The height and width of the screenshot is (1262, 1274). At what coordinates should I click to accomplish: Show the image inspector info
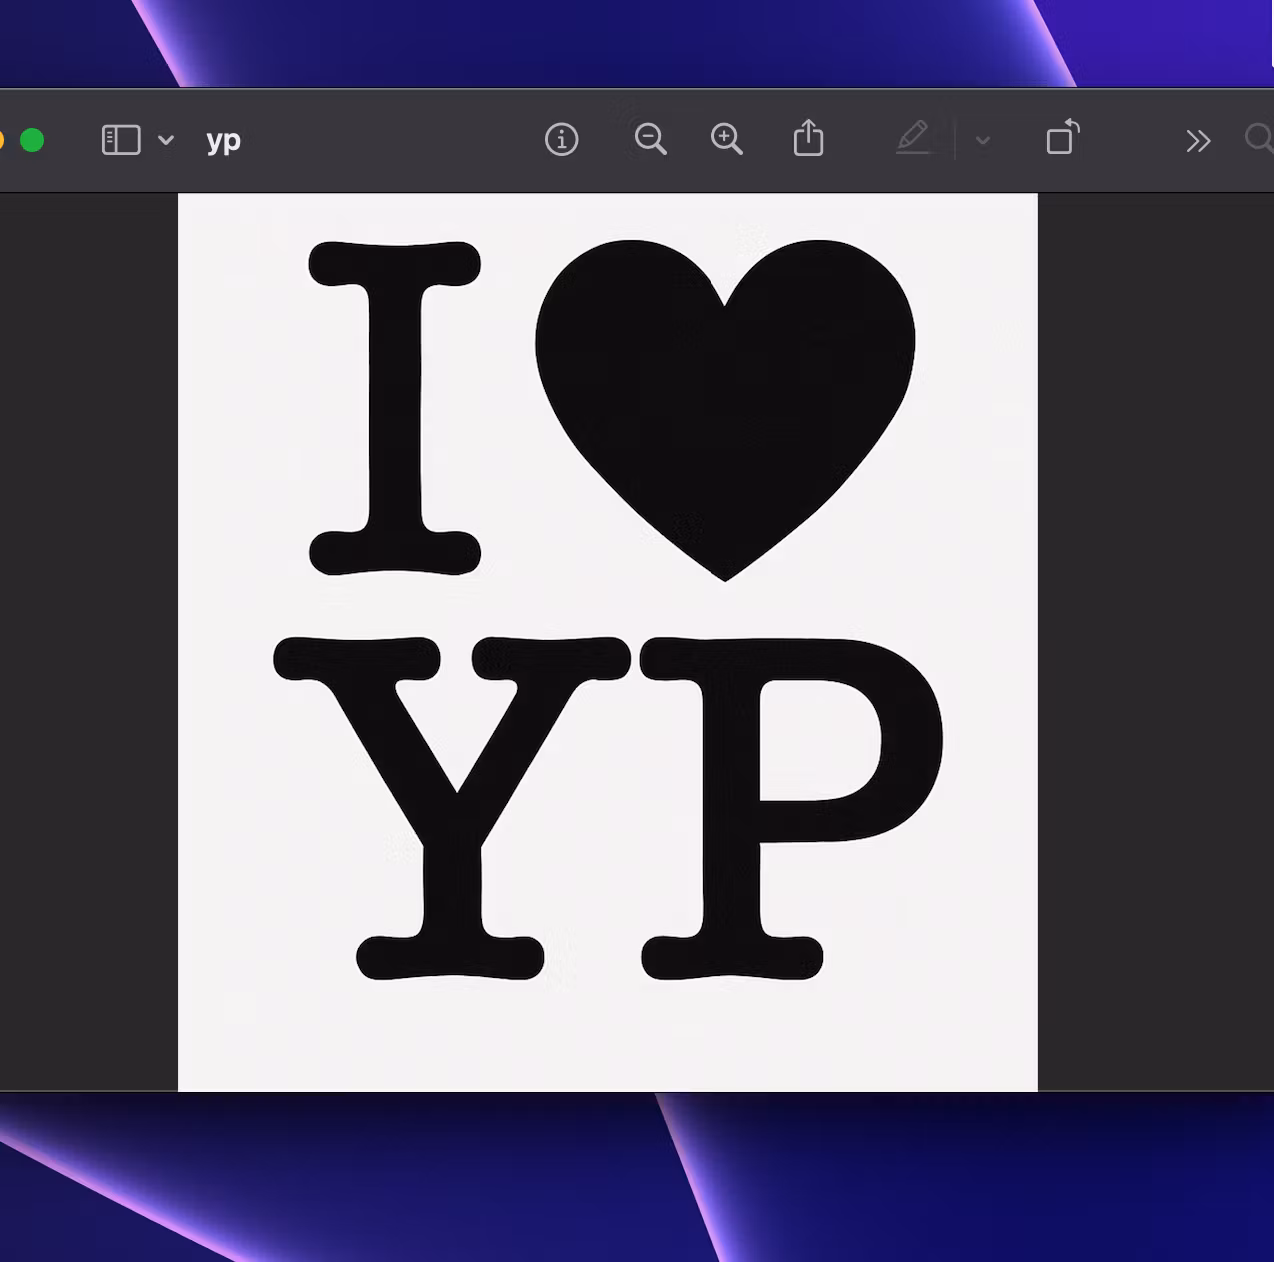tap(562, 140)
